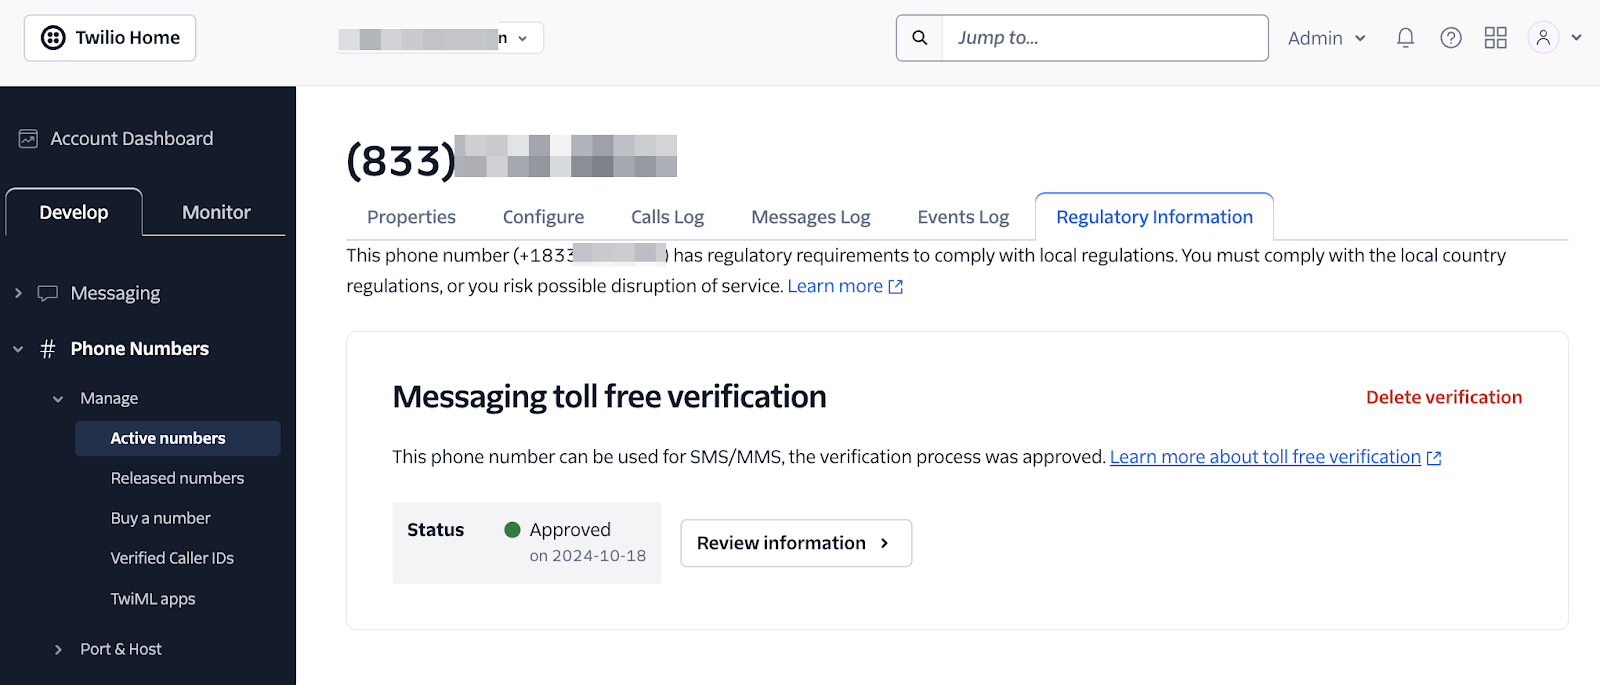Click external link icon after Learn more
This screenshot has width=1600, height=685.
[896, 287]
